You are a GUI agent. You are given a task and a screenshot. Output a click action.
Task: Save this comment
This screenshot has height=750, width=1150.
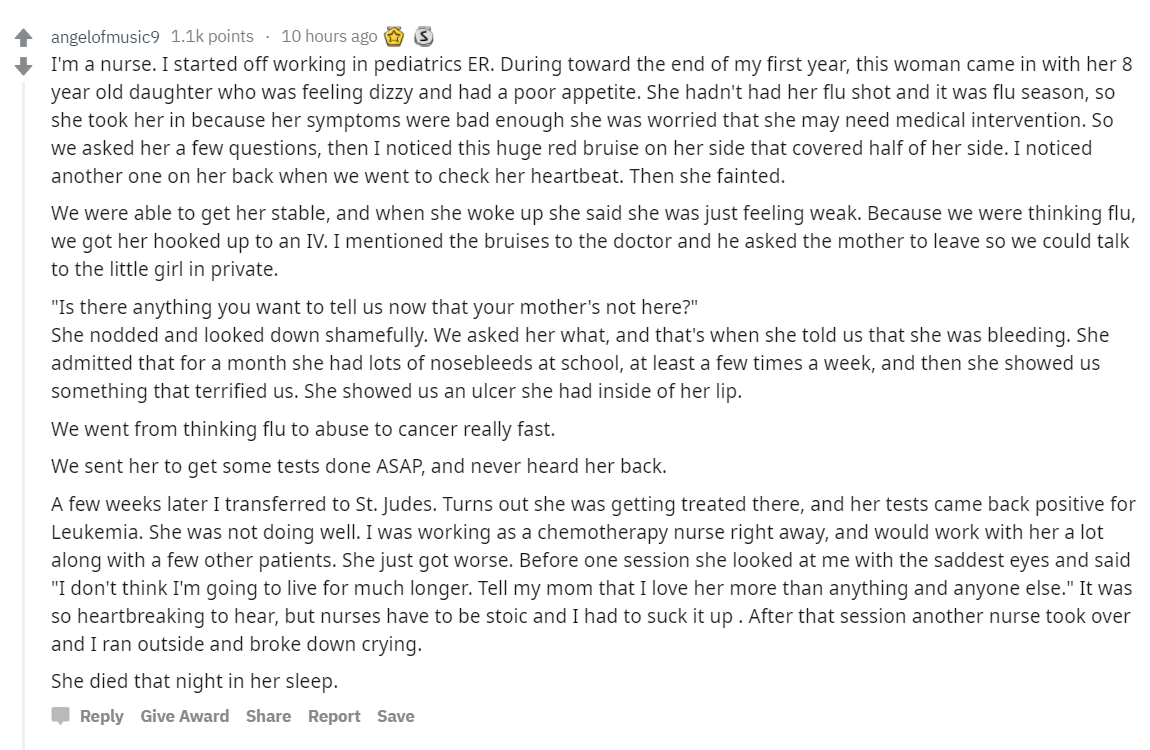395,716
